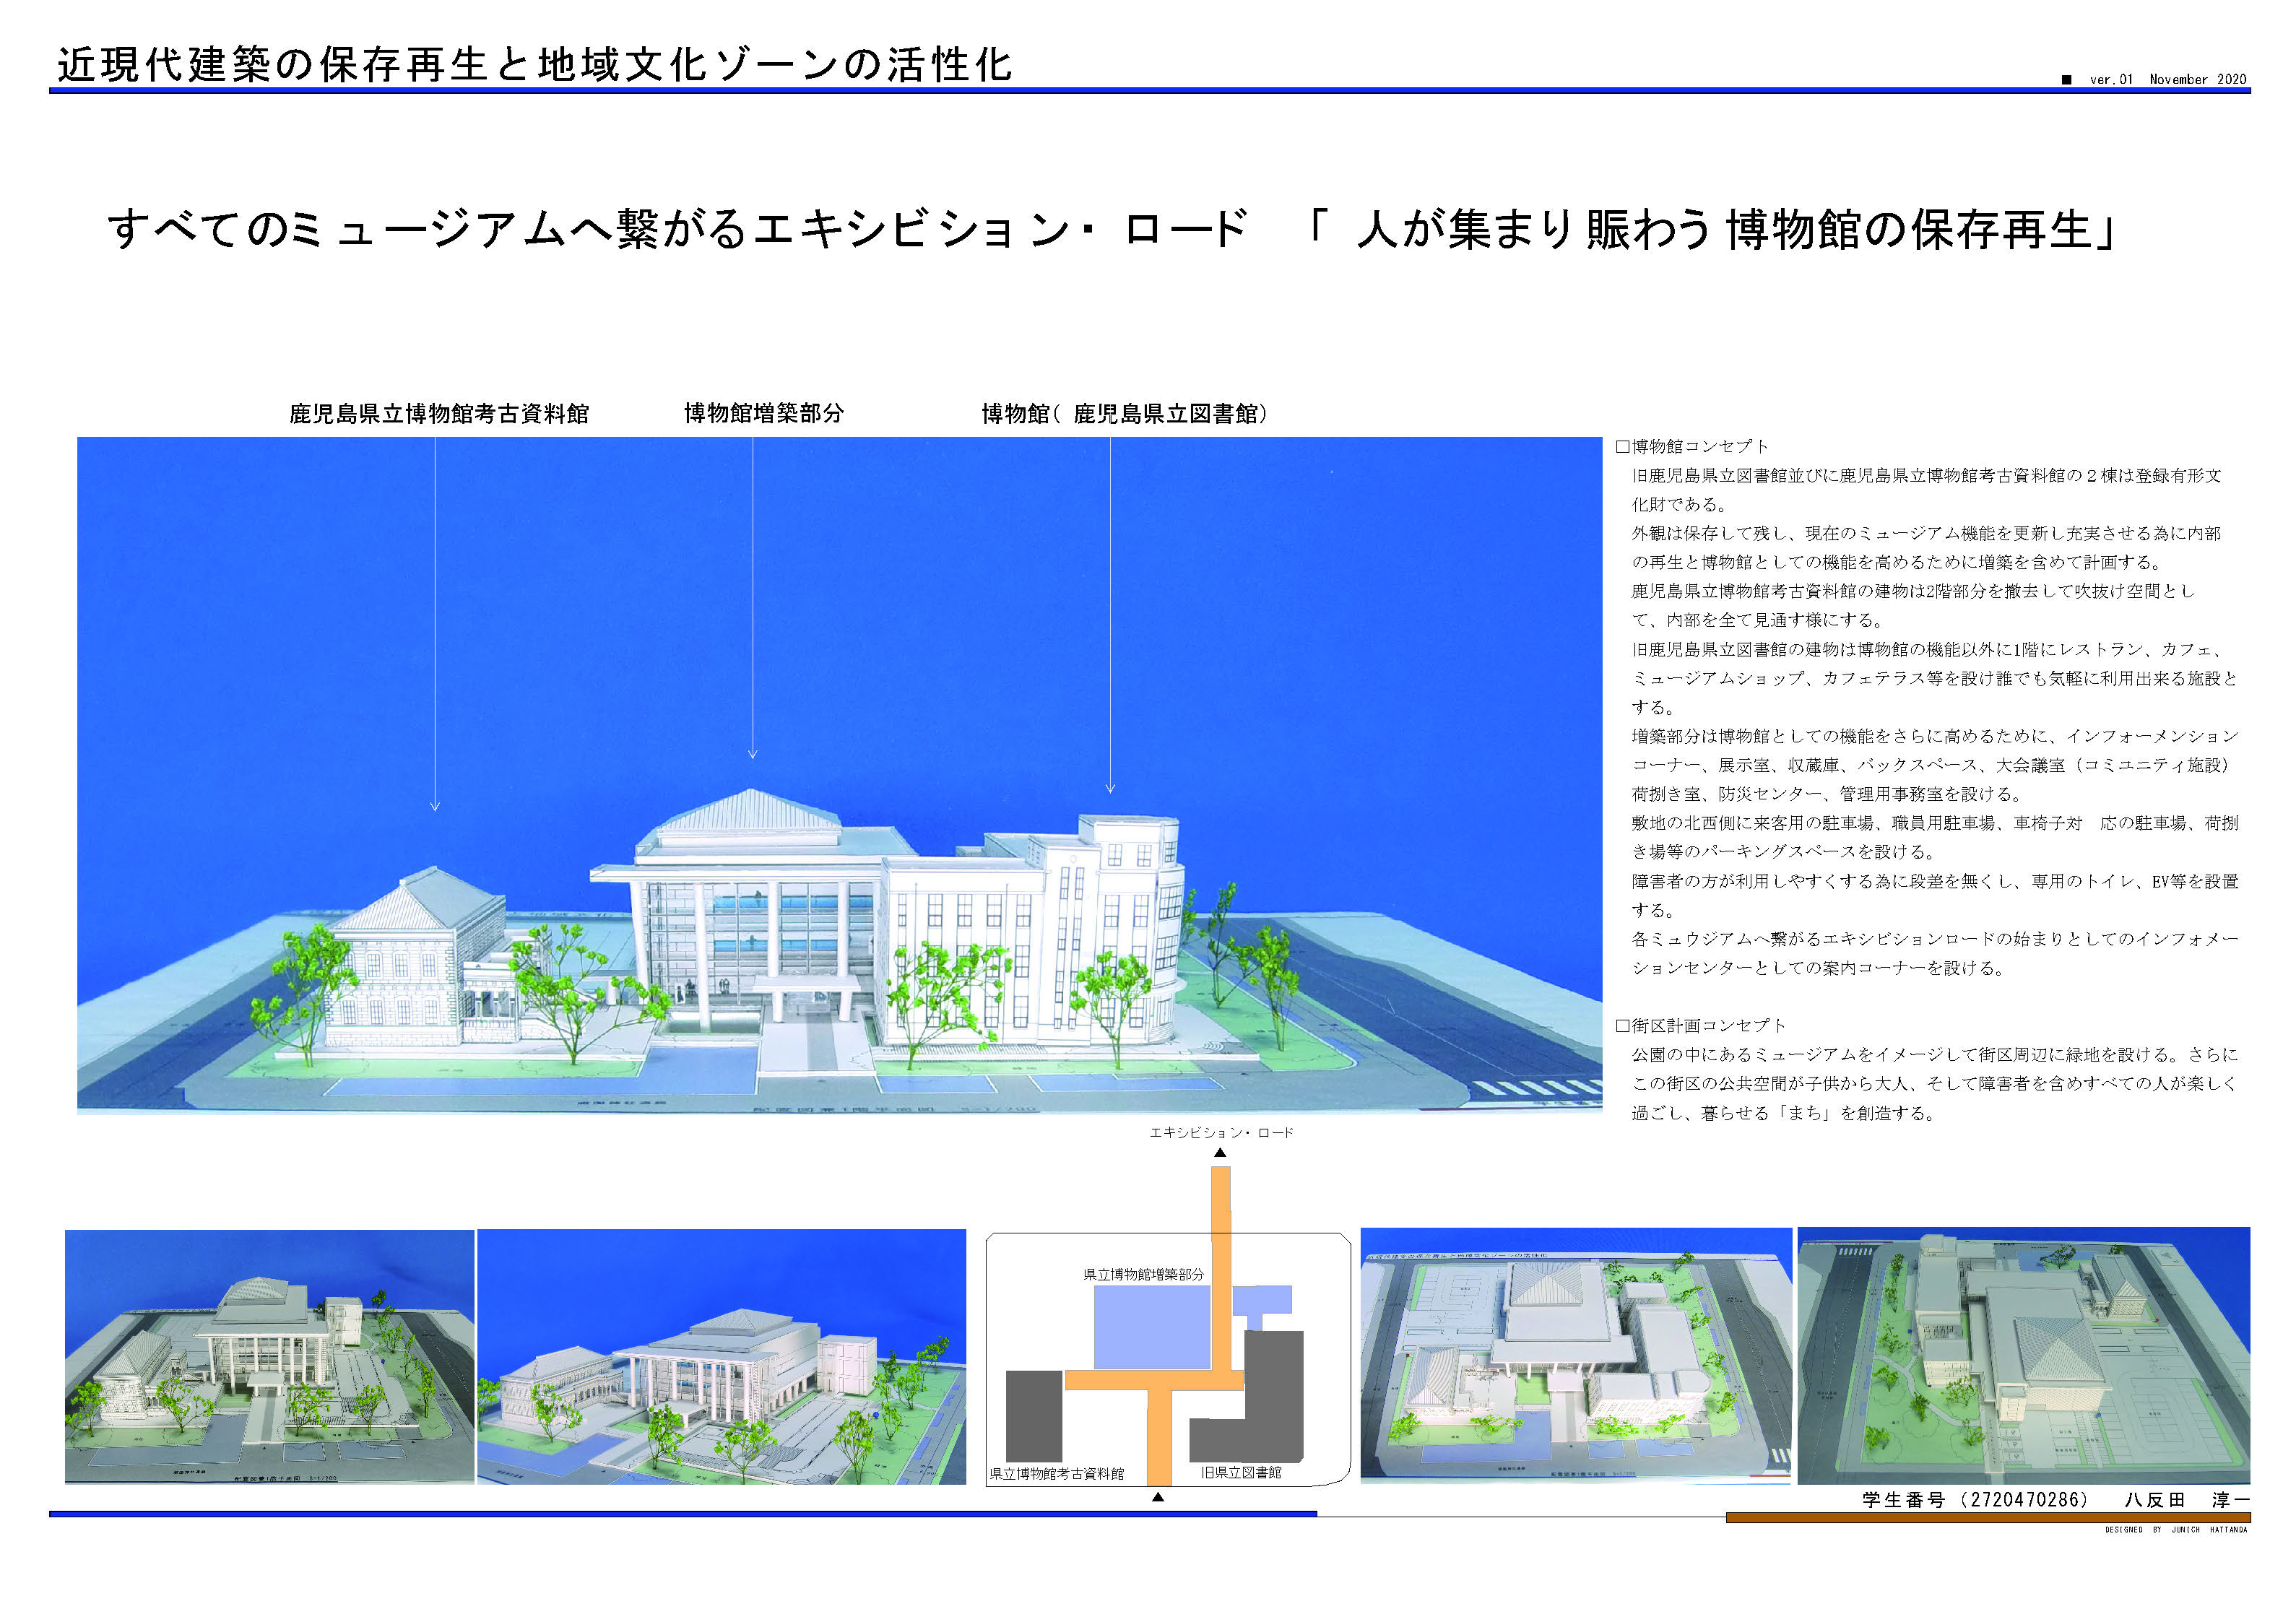Click the square box before 街区計画コンセプト
2296x1622 pixels.
(x=1622, y=1025)
